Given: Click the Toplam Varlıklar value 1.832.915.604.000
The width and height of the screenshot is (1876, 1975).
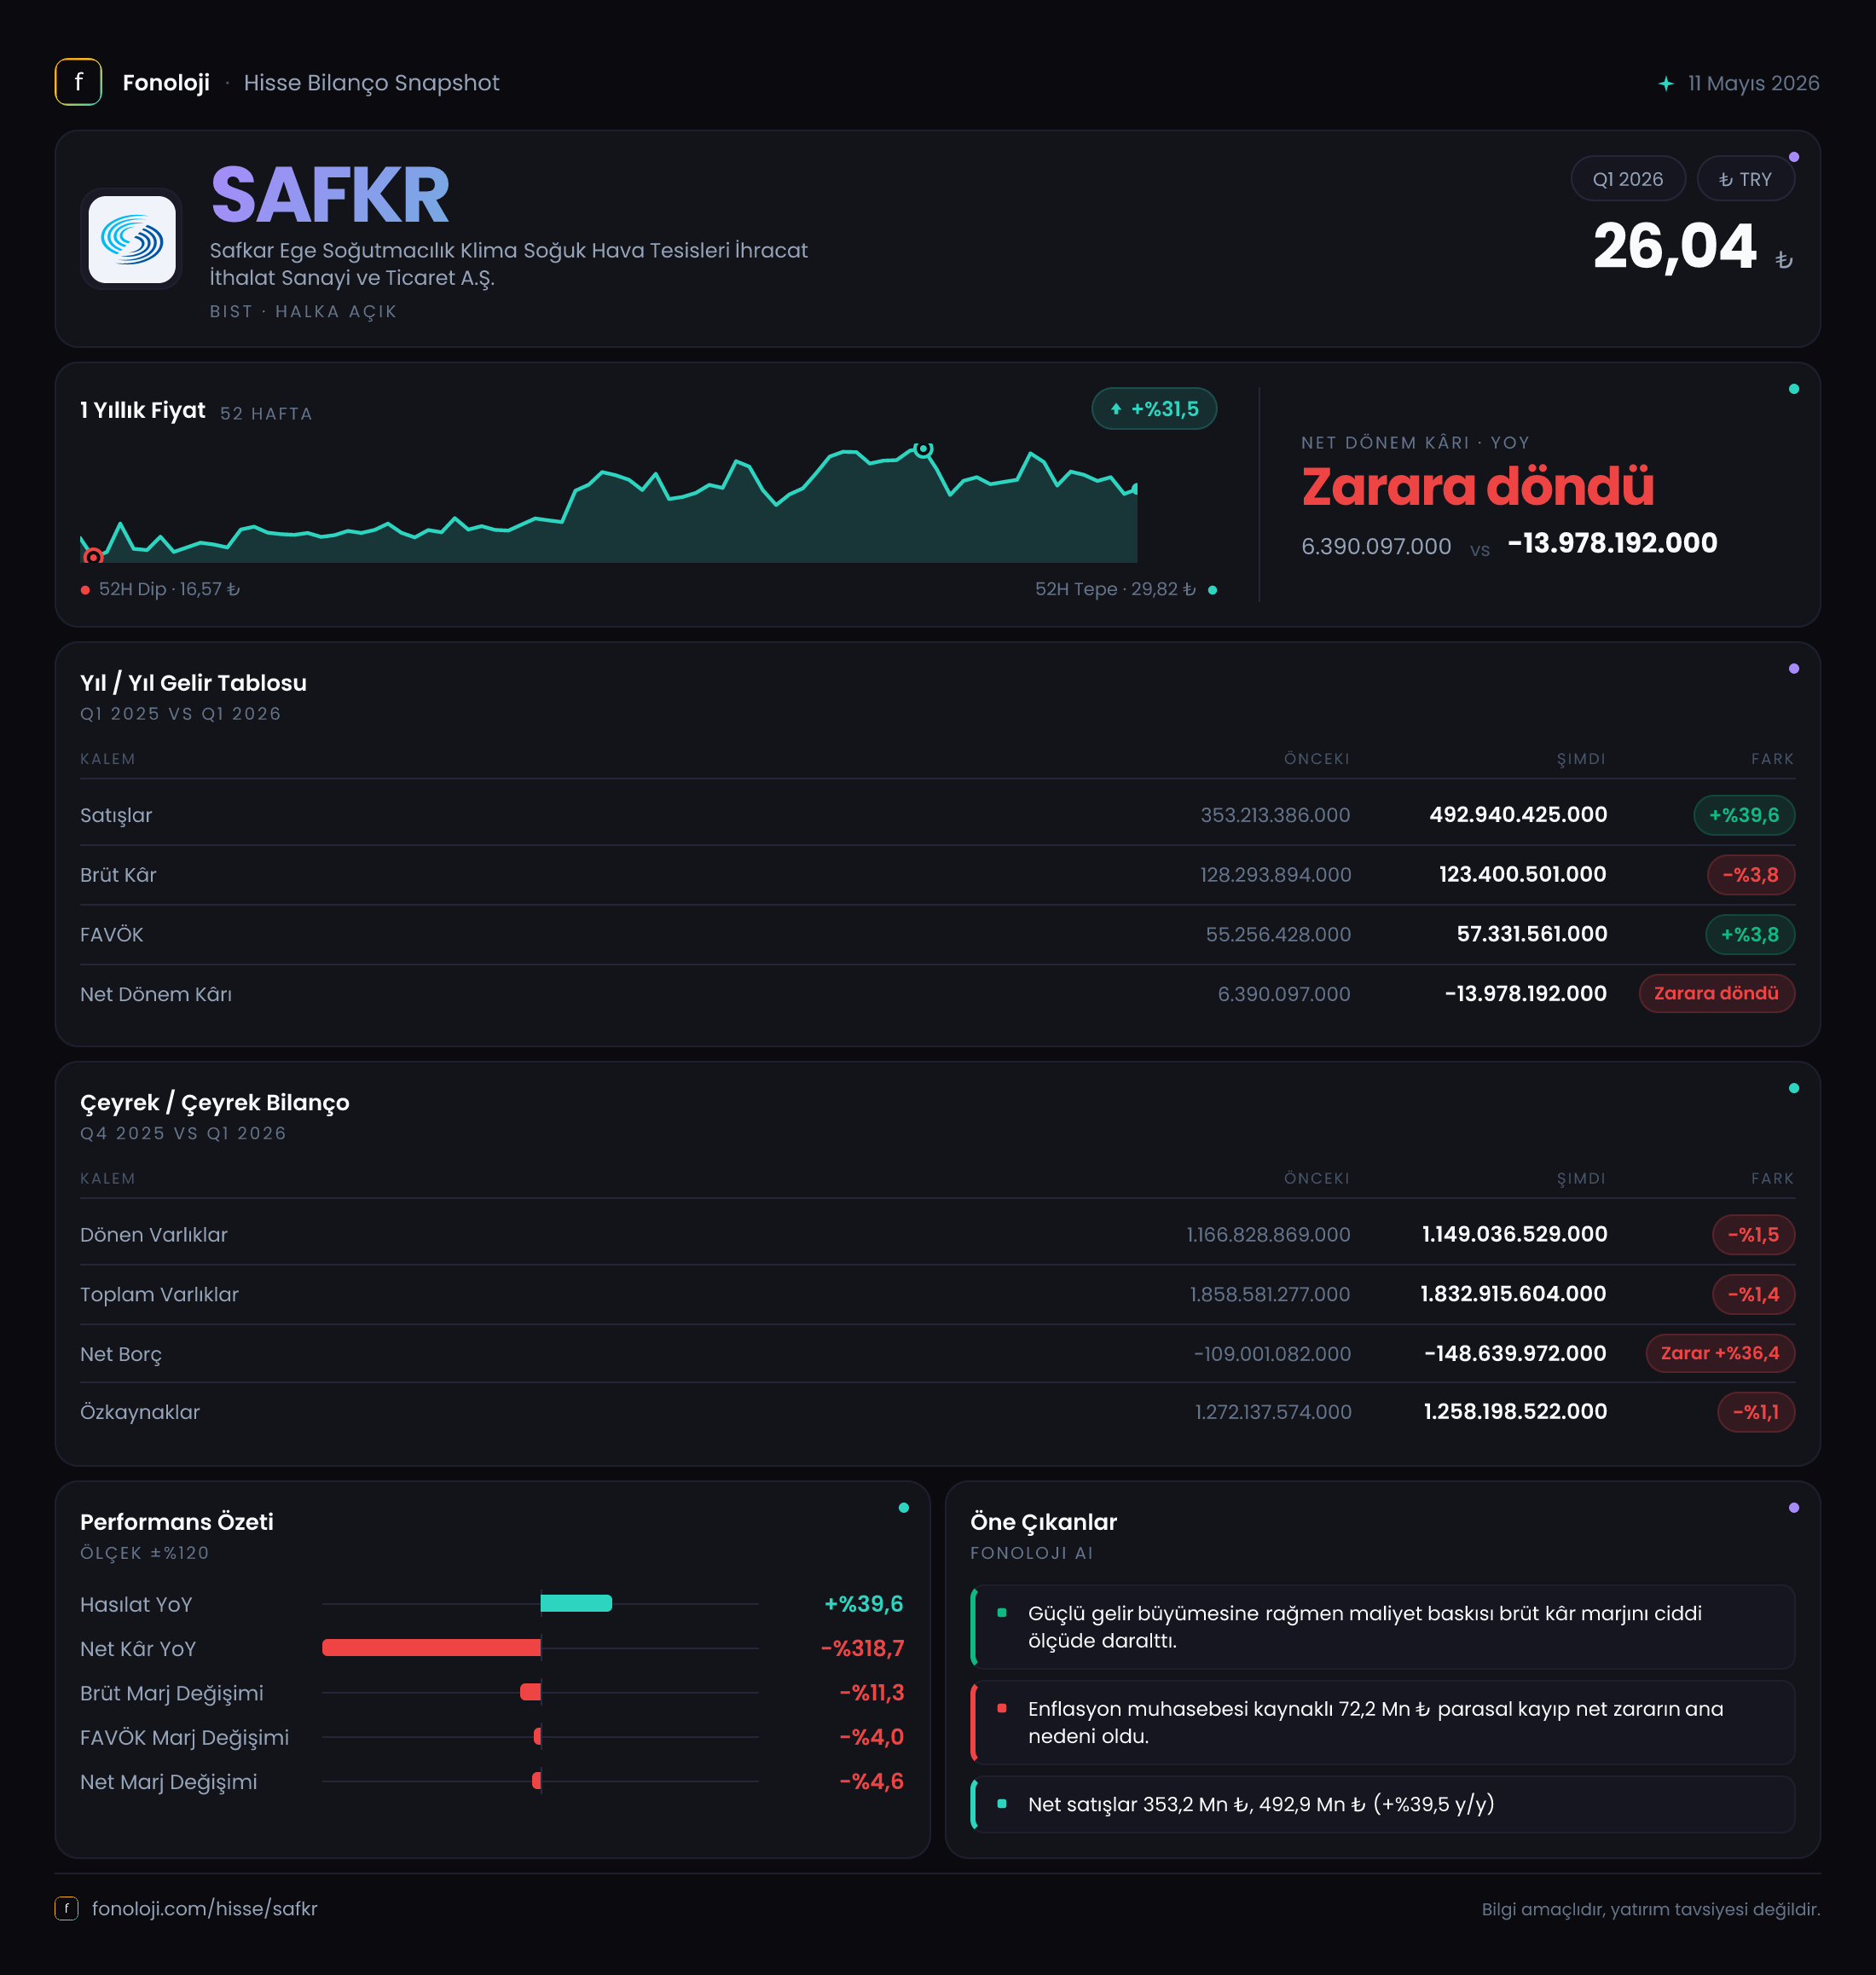Looking at the screenshot, I should 1513,1294.
